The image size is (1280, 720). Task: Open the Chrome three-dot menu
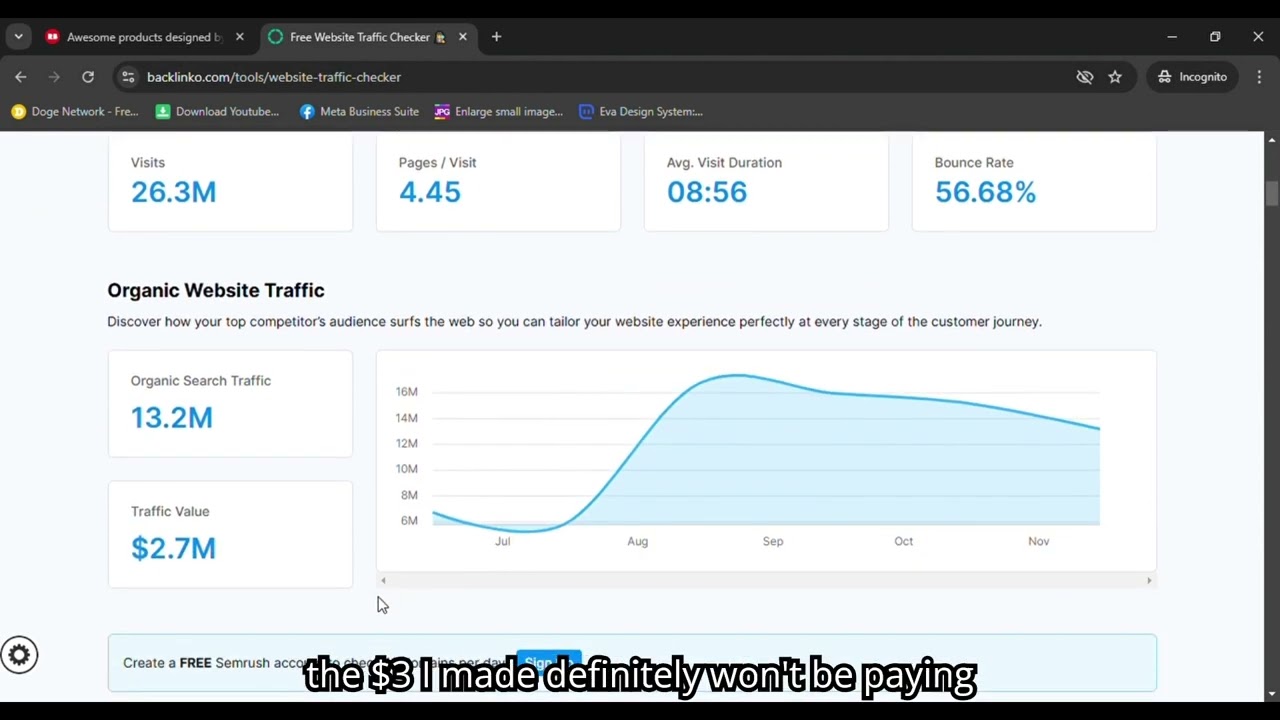pyautogui.click(x=1259, y=77)
